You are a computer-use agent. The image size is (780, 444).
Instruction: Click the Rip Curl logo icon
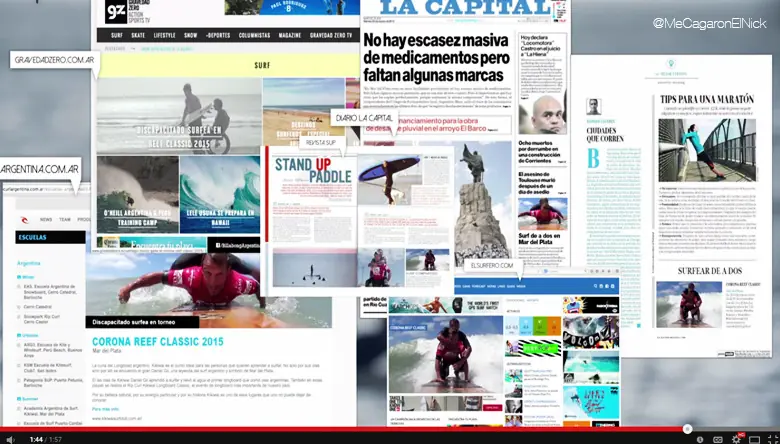pos(24,219)
